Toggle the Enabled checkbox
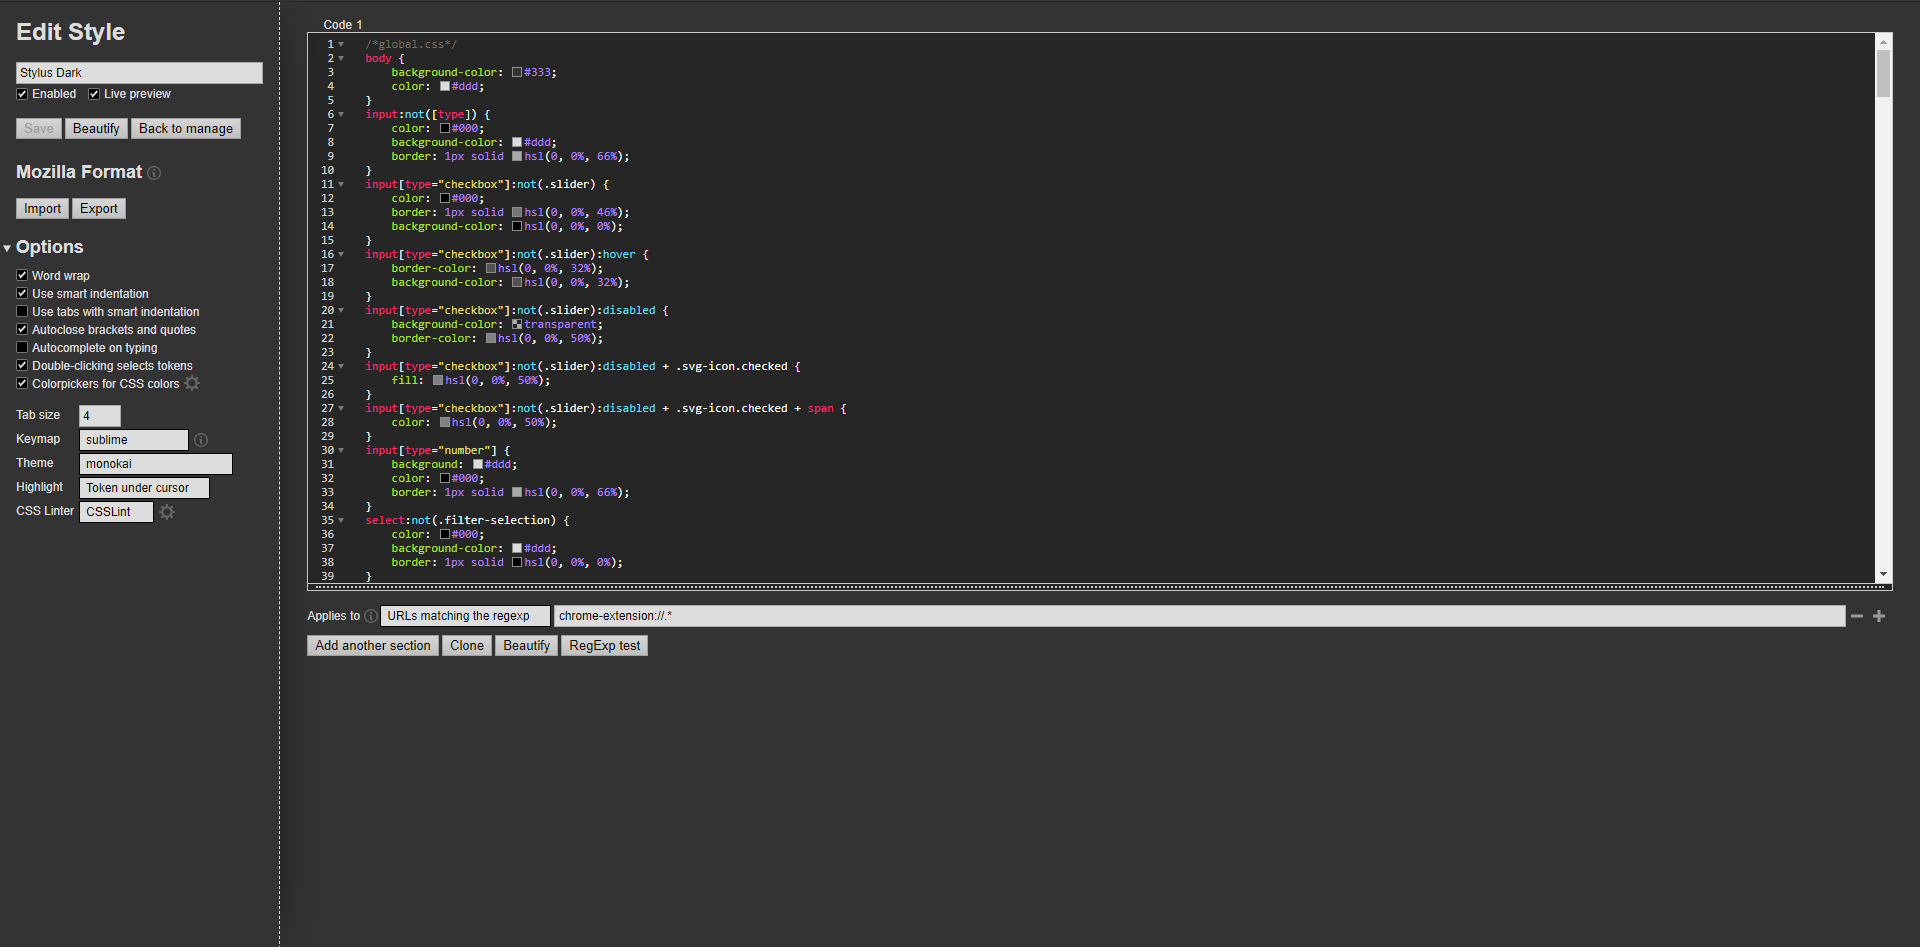 coord(22,94)
